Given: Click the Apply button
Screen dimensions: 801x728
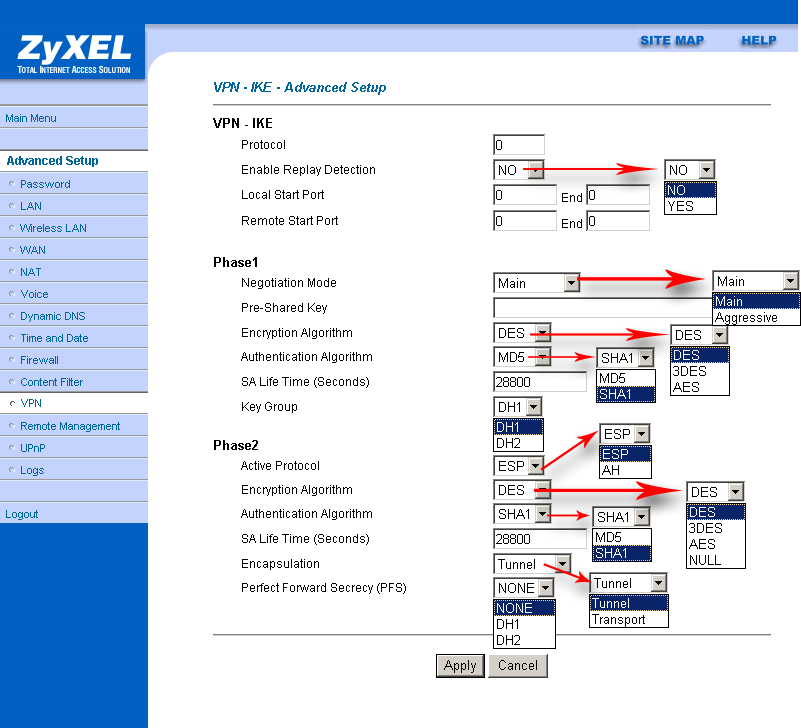Looking at the screenshot, I should [x=460, y=666].
